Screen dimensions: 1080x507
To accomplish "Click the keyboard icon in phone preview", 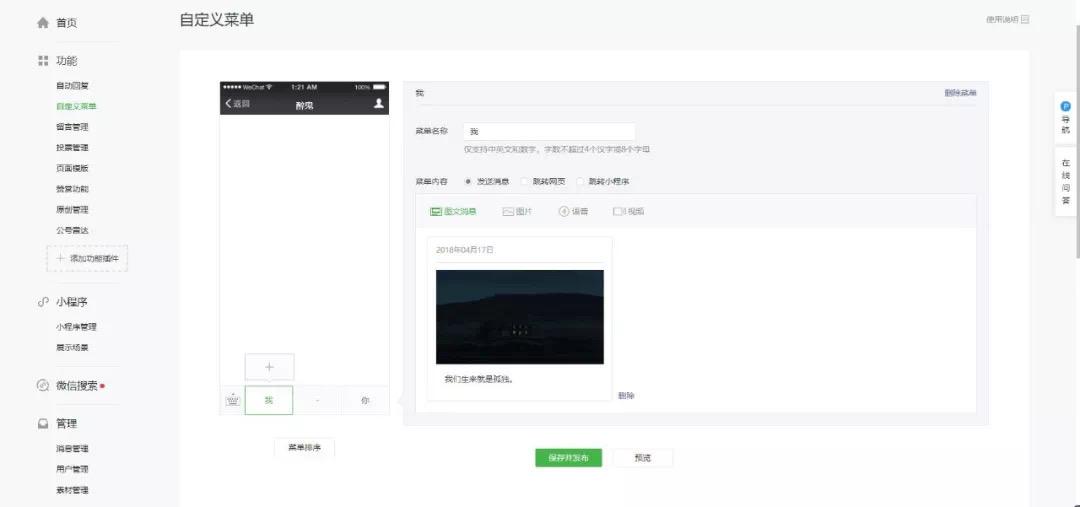I will click(x=233, y=400).
